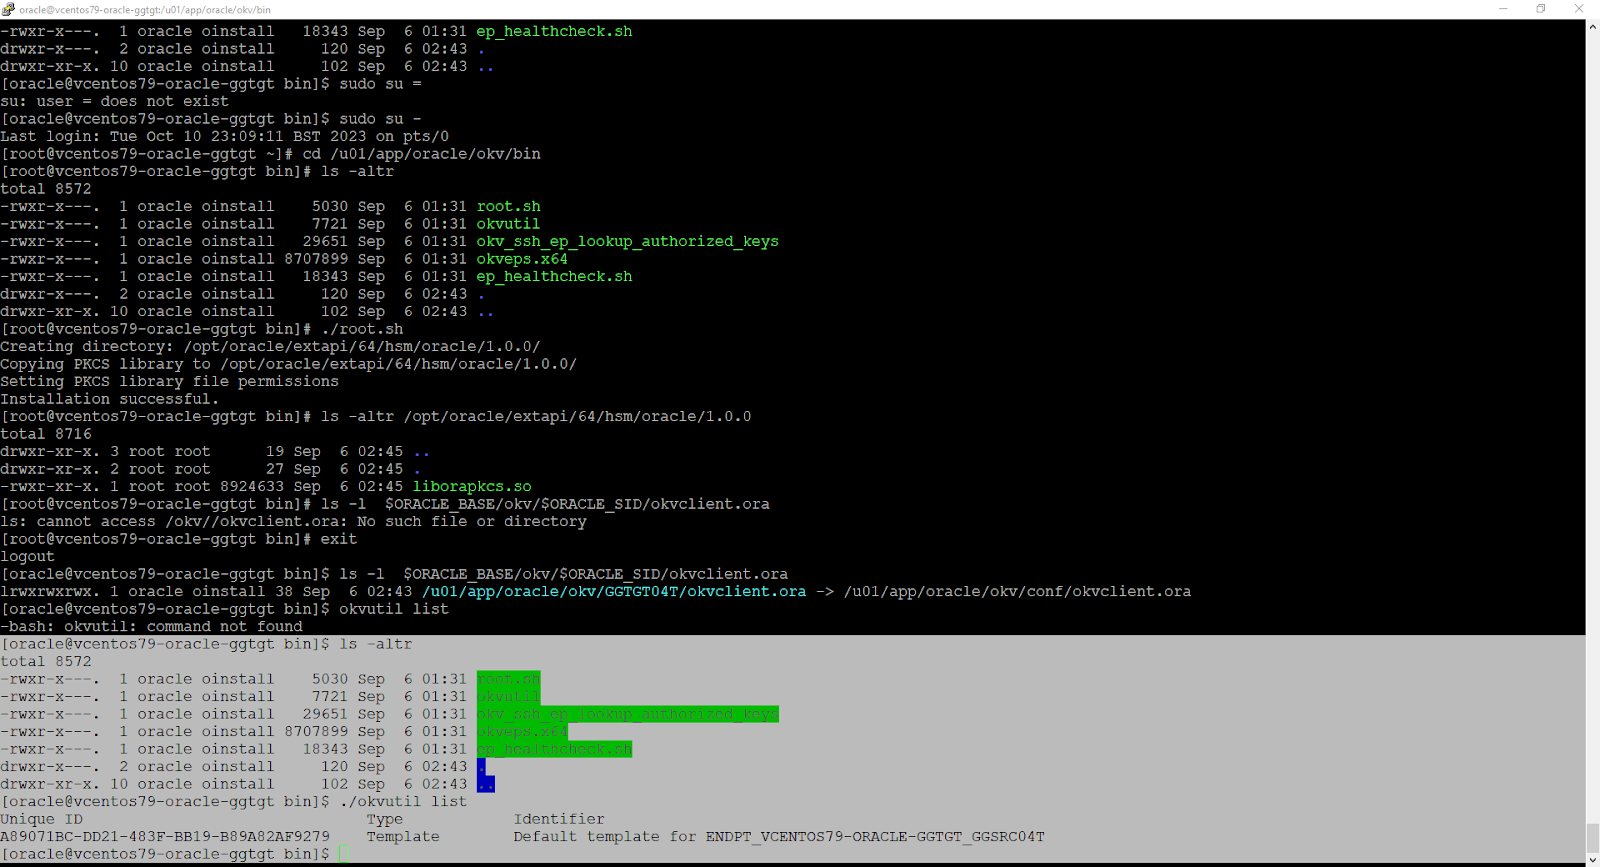The width and height of the screenshot is (1600, 867).
Task: Click 'Default template for ENDPT_VCENTOS79-ORACLE-GGTGT_GGSRC04T'
Action: 779,836
